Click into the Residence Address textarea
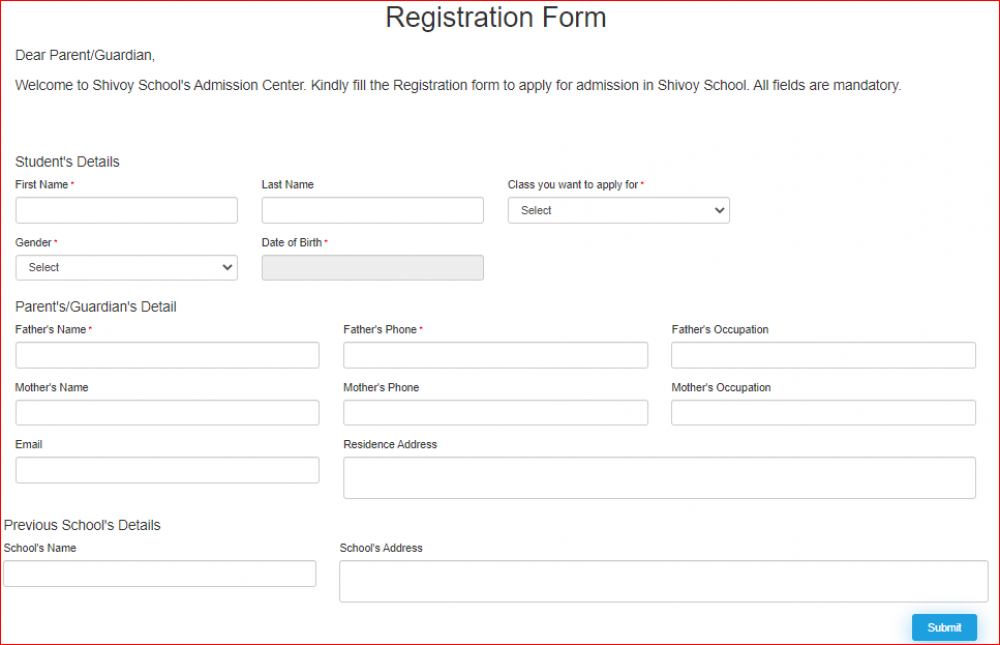This screenshot has width=1000, height=645. [x=659, y=477]
